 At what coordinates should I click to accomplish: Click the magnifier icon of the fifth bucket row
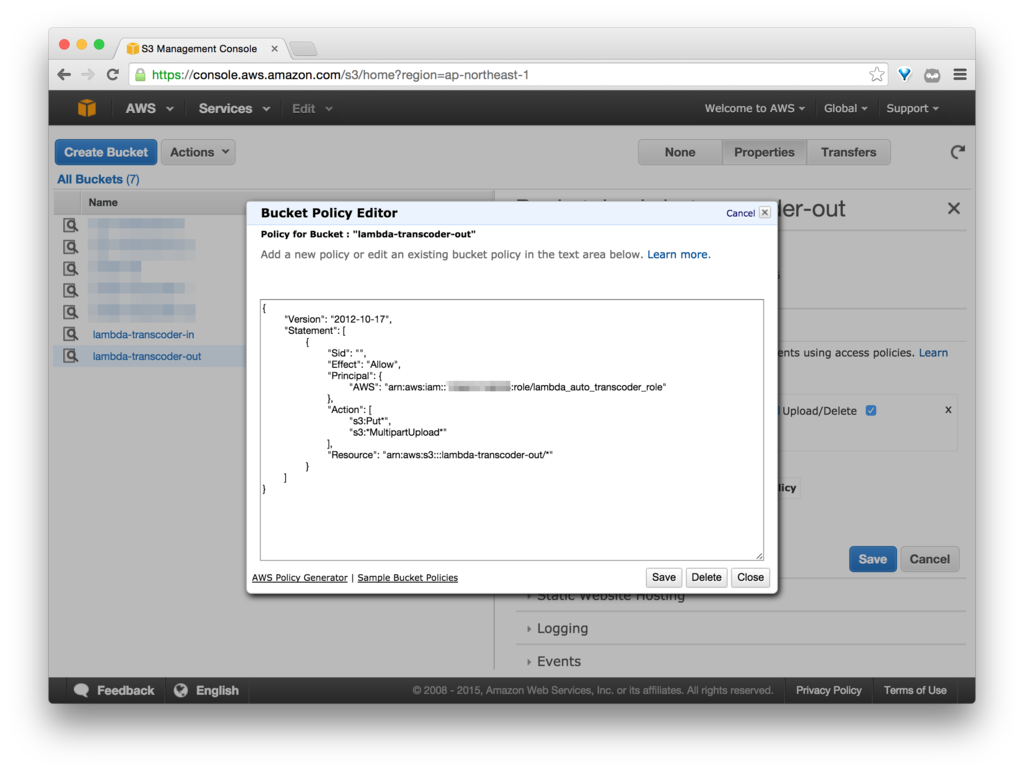click(71, 312)
